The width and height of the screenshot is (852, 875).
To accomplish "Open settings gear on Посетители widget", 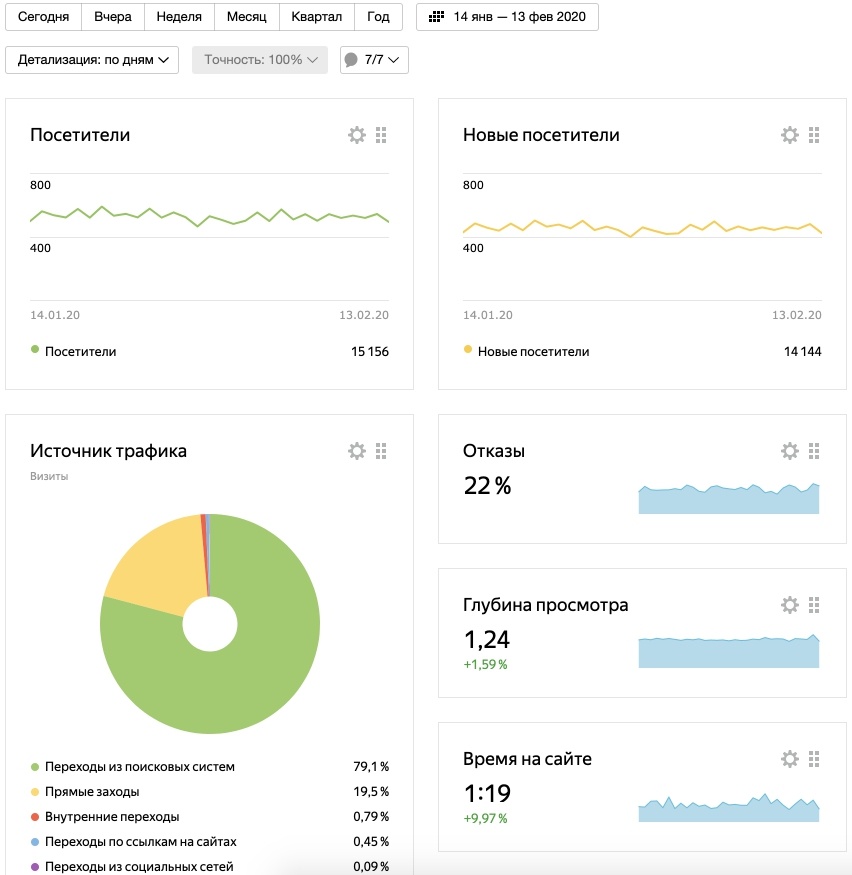I will [357, 135].
